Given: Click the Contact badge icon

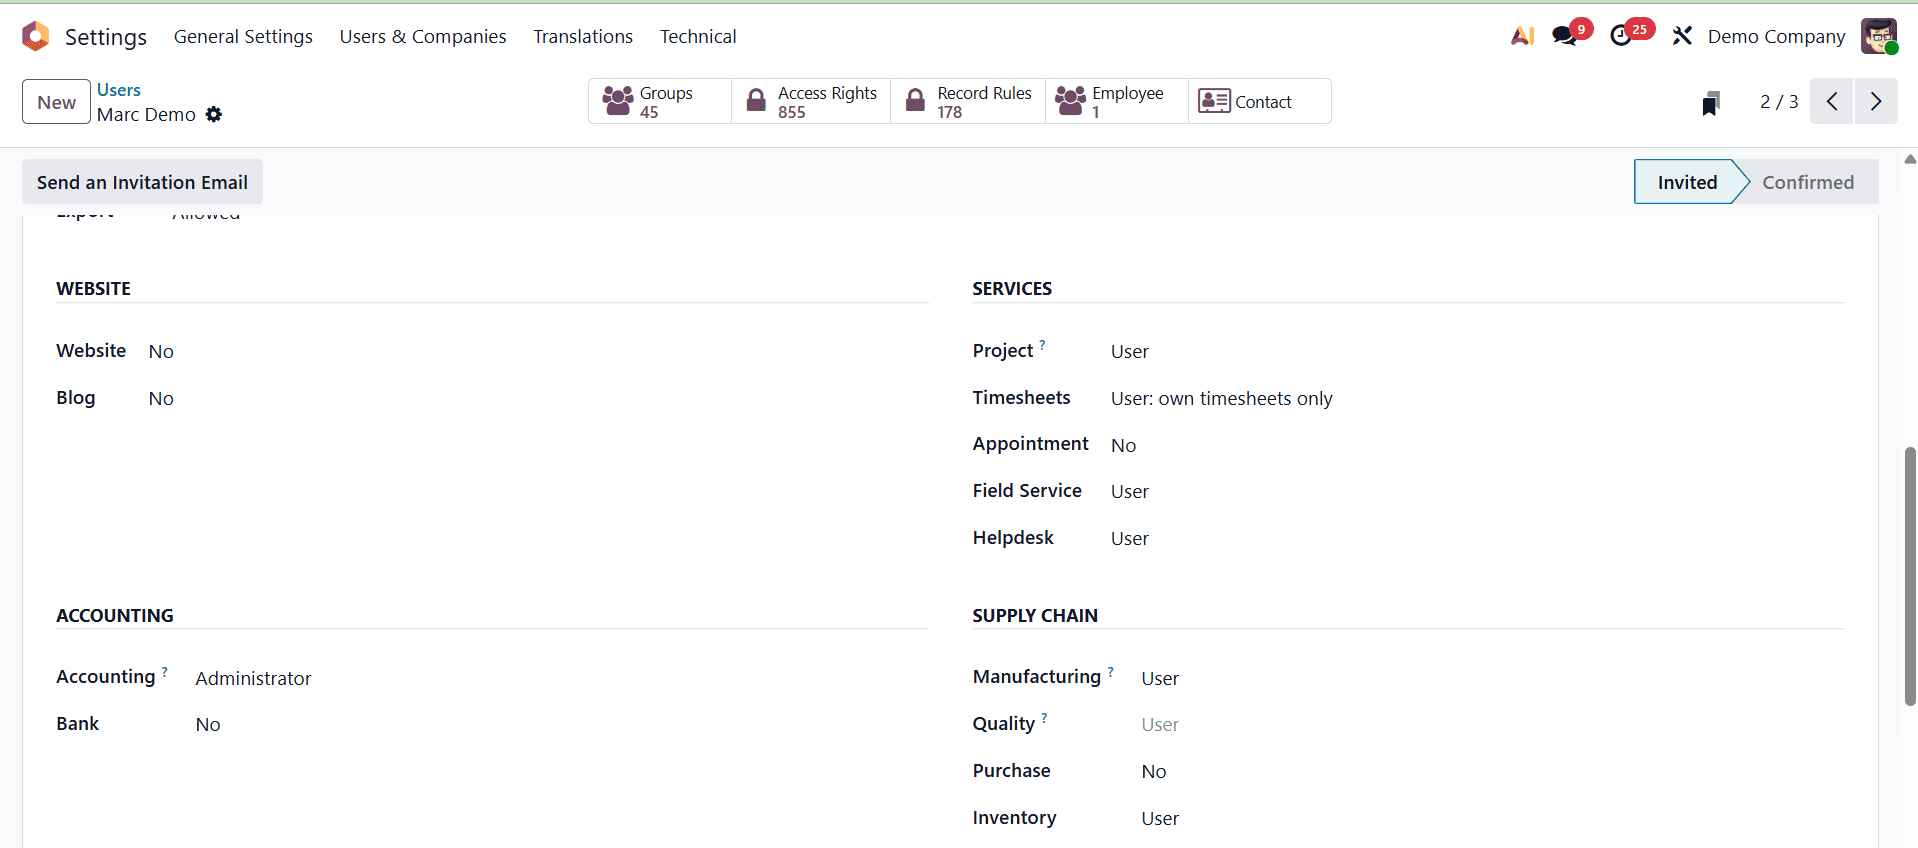Looking at the screenshot, I should point(1213,100).
